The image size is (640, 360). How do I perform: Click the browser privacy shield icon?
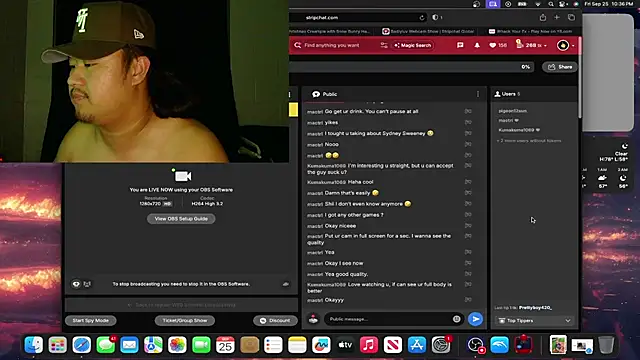point(435,18)
